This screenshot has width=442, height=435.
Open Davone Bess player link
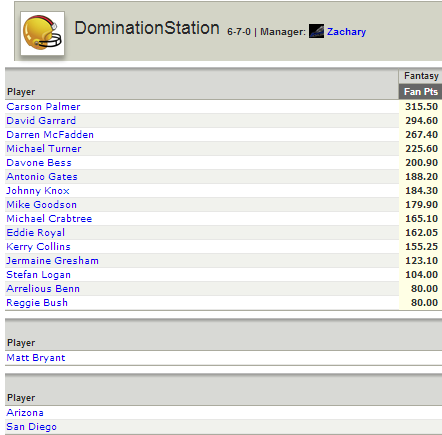39,163
